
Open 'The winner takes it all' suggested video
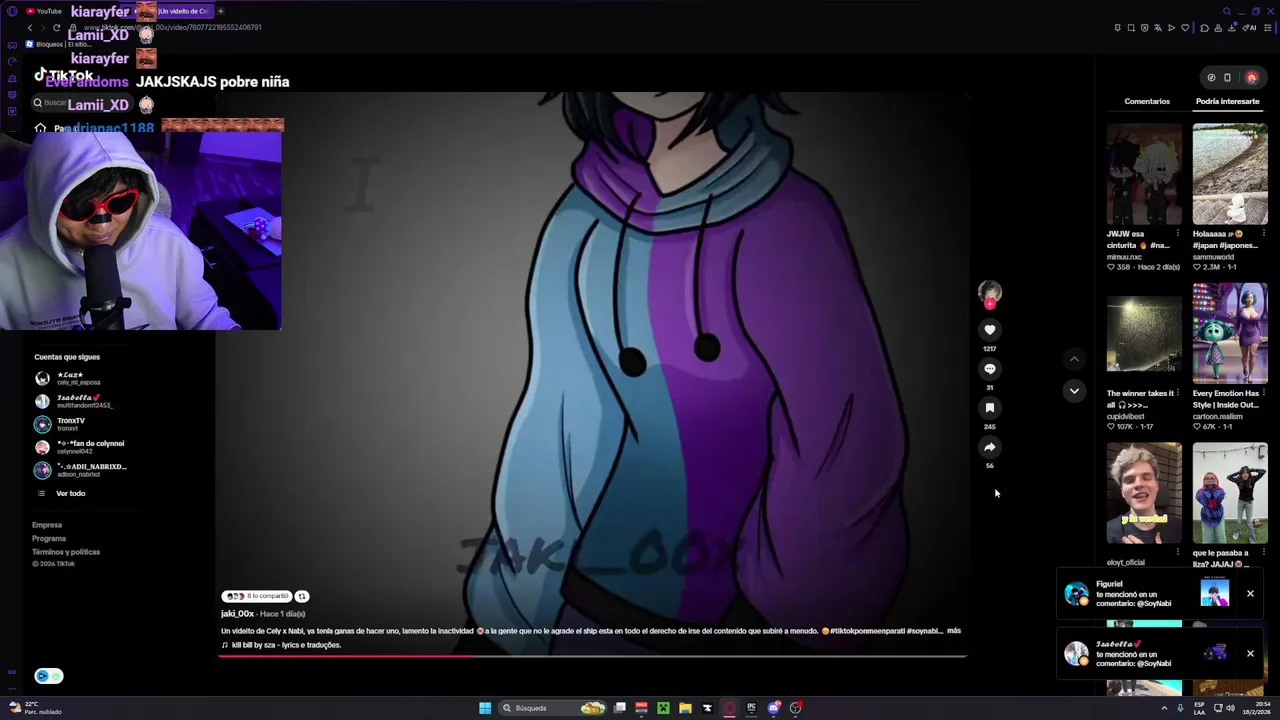1143,334
